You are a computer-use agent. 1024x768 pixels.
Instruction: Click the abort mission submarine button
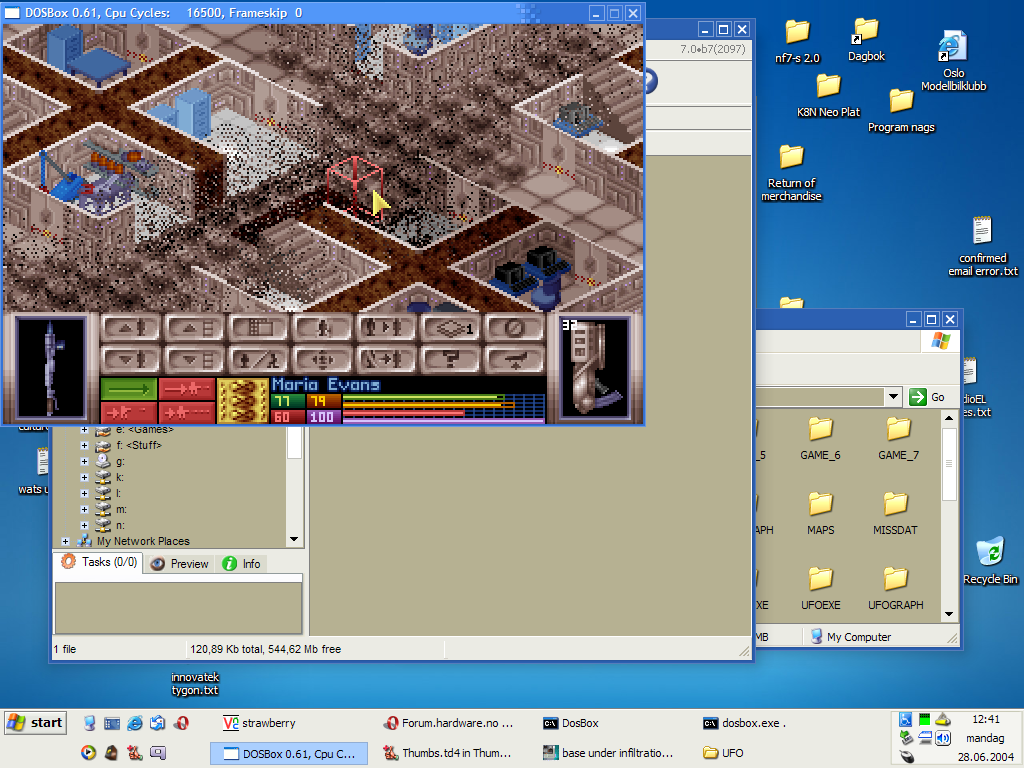(514, 359)
